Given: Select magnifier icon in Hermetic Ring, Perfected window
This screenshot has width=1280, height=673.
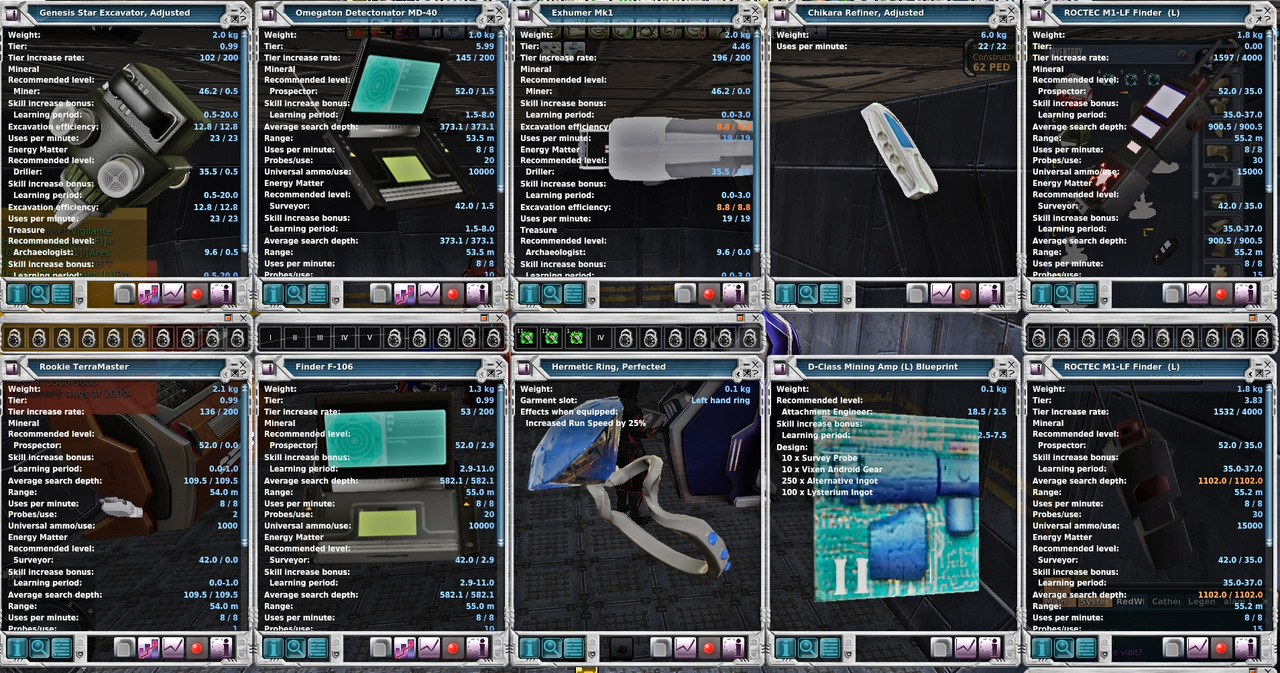Looking at the screenshot, I should (x=552, y=648).
